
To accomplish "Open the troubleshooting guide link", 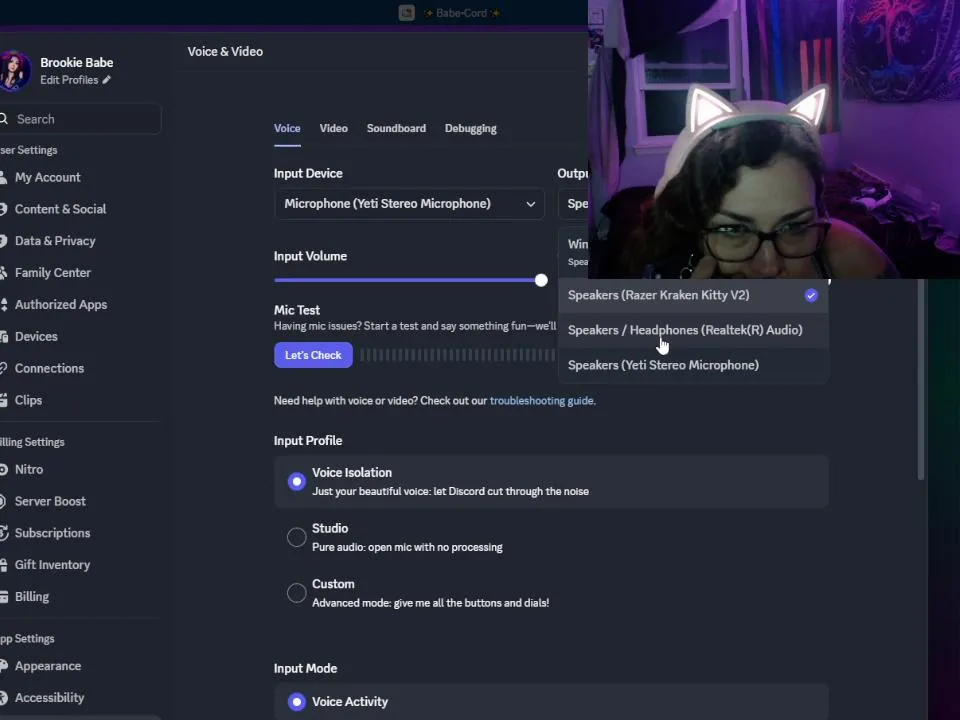I will pos(541,401).
